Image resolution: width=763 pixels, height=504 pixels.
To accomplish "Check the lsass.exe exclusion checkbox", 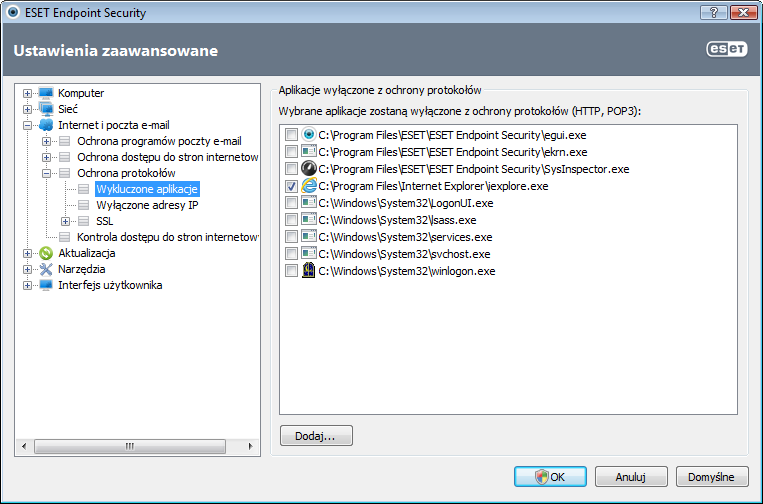I will (x=291, y=220).
